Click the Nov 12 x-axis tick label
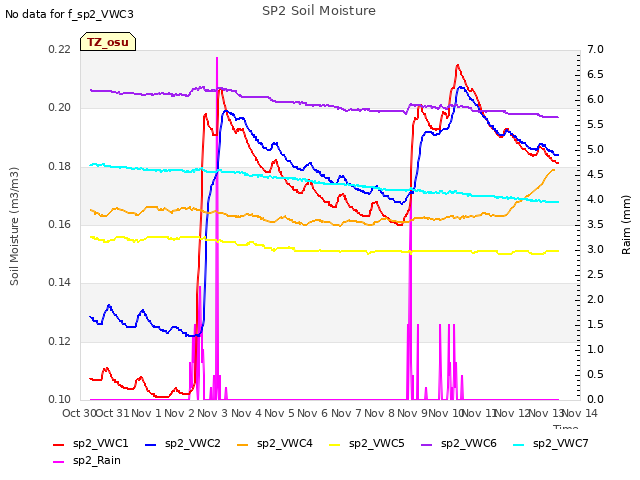 (x=512, y=413)
